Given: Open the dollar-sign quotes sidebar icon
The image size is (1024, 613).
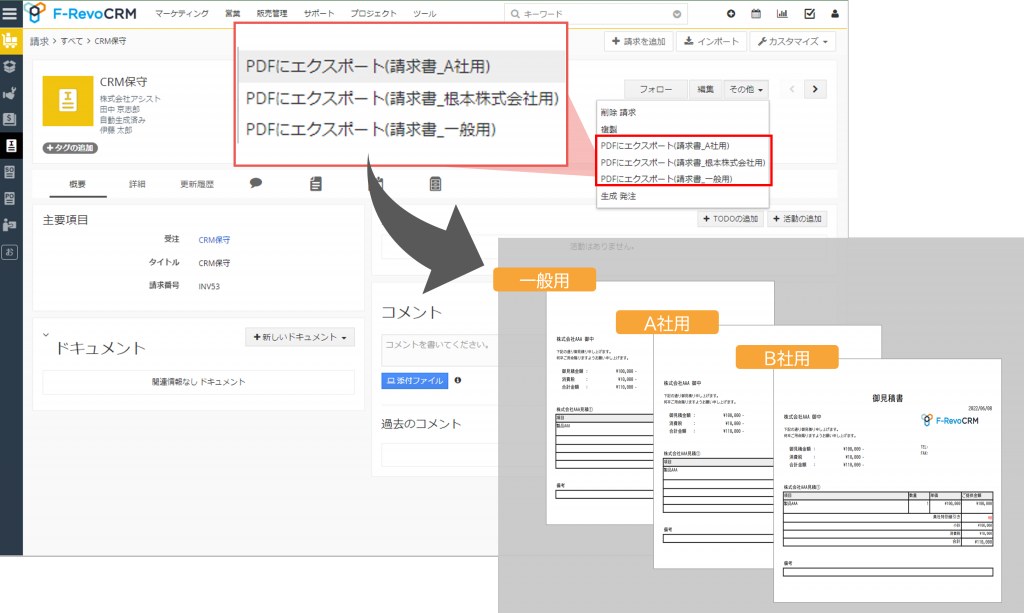Looking at the screenshot, I should pyautogui.click(x=10, y=119).
